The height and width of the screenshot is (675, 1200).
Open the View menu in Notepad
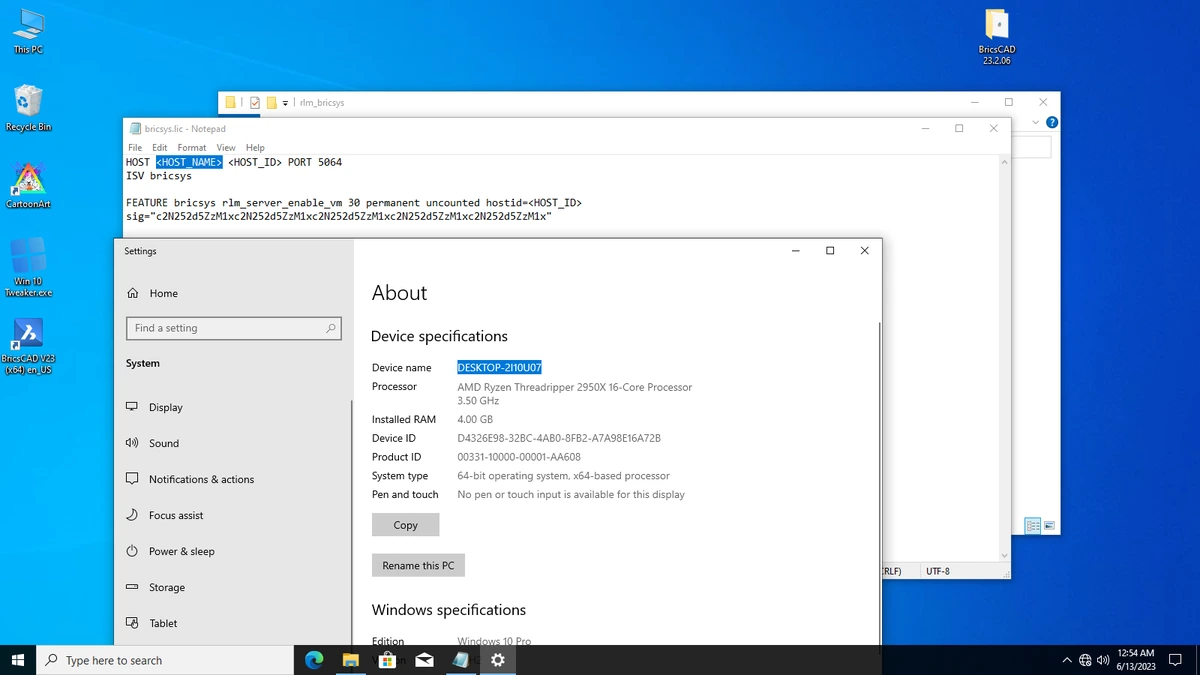click(x=226, y=147)
